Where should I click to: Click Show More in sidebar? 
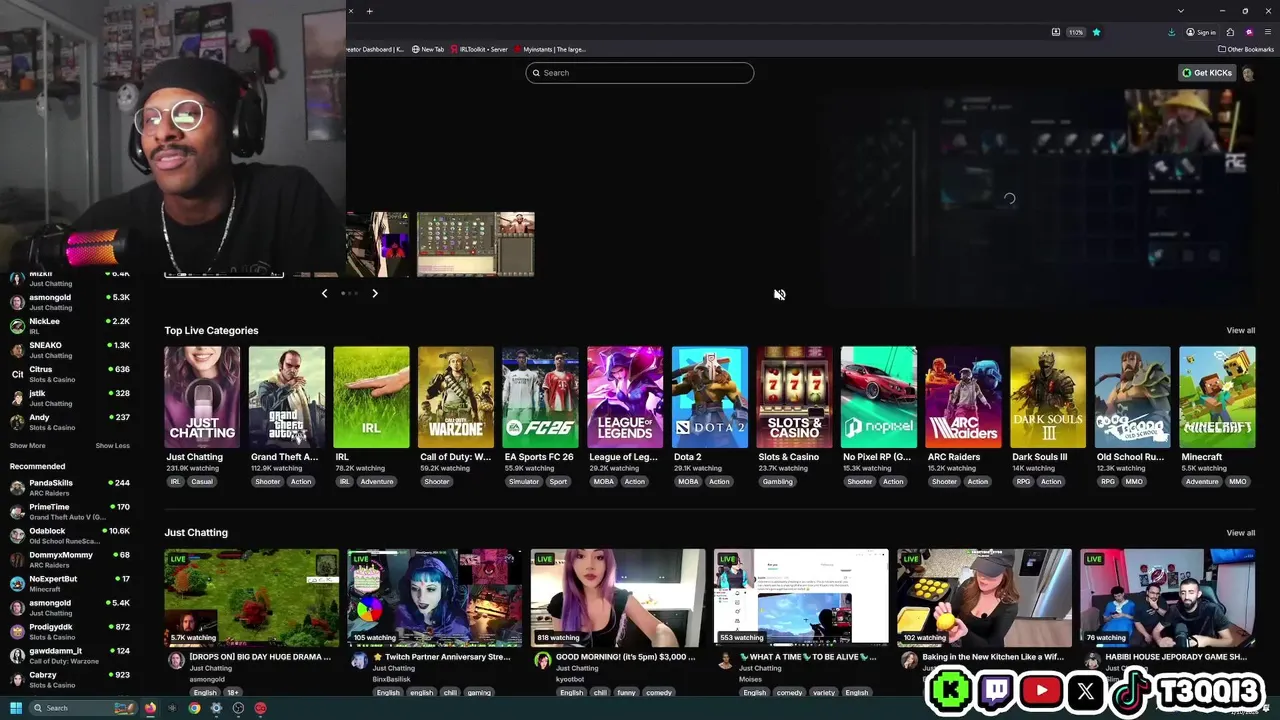(x=27, y=446)
